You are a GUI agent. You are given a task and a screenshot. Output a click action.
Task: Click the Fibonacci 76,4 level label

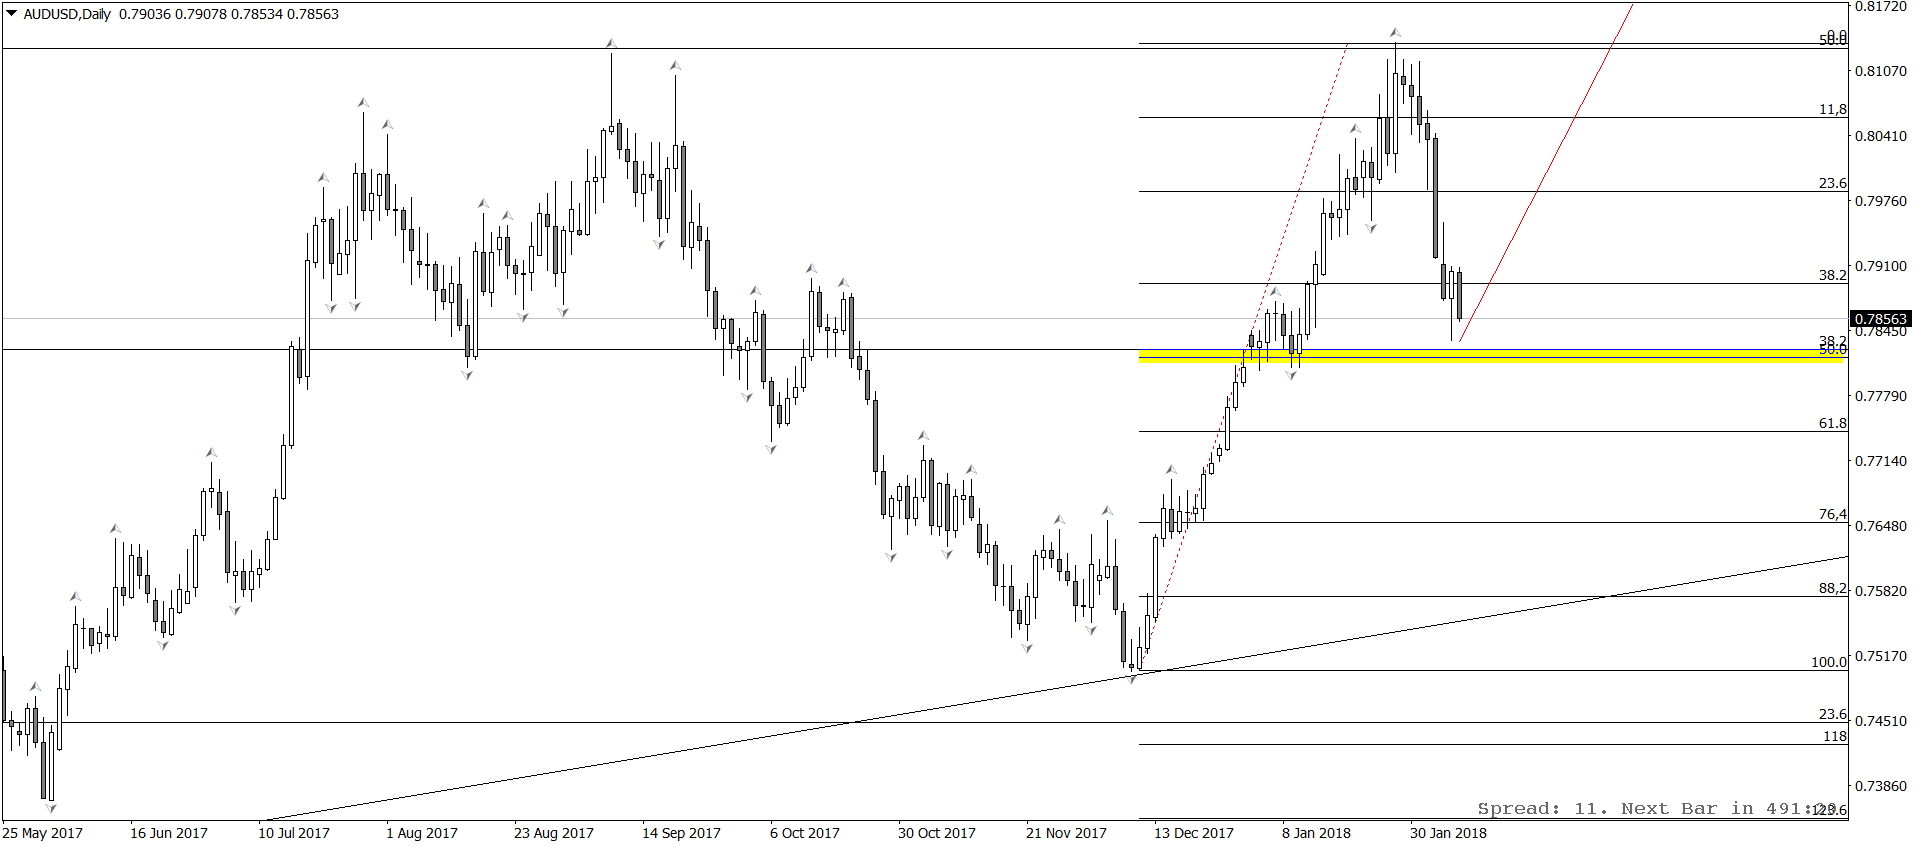point(1832,514)
